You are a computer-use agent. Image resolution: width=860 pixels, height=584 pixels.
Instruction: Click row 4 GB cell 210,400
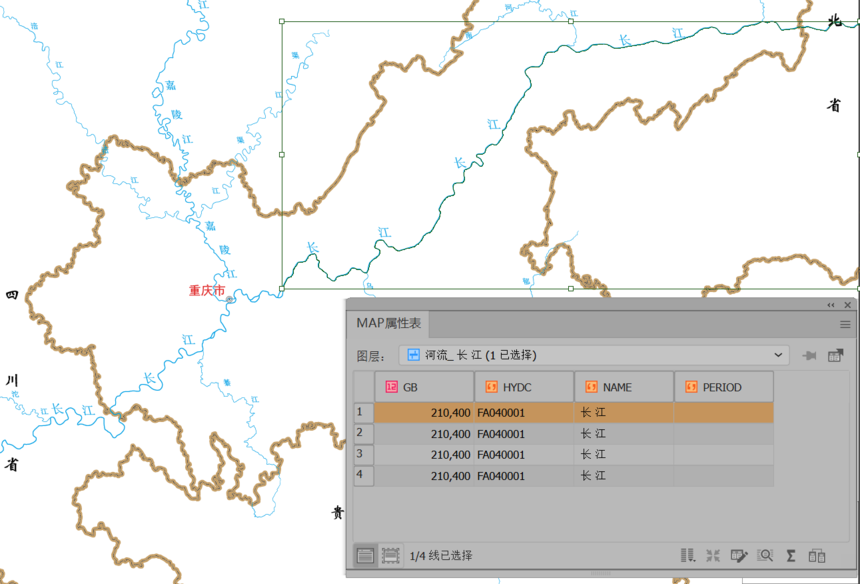424,476
